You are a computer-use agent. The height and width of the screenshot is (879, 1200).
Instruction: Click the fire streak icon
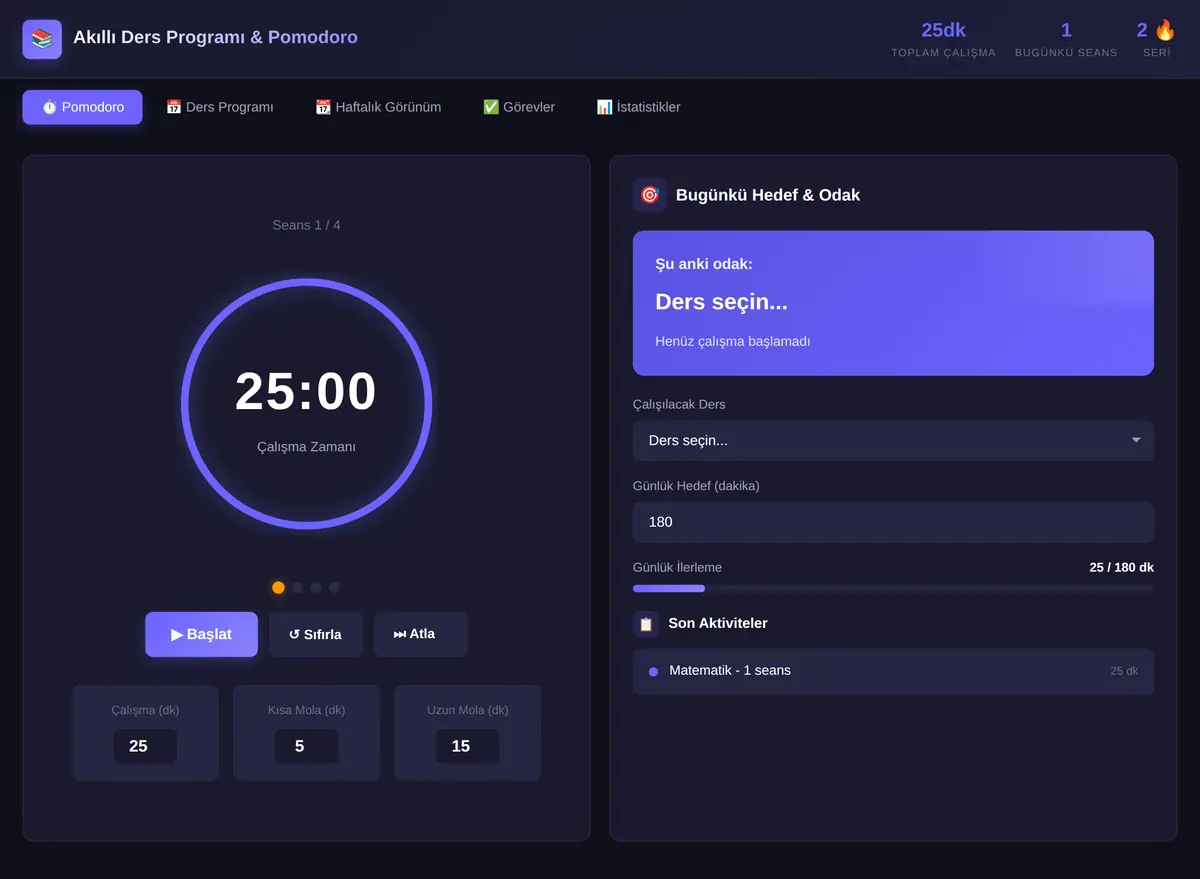click(x=1165, y=30)
